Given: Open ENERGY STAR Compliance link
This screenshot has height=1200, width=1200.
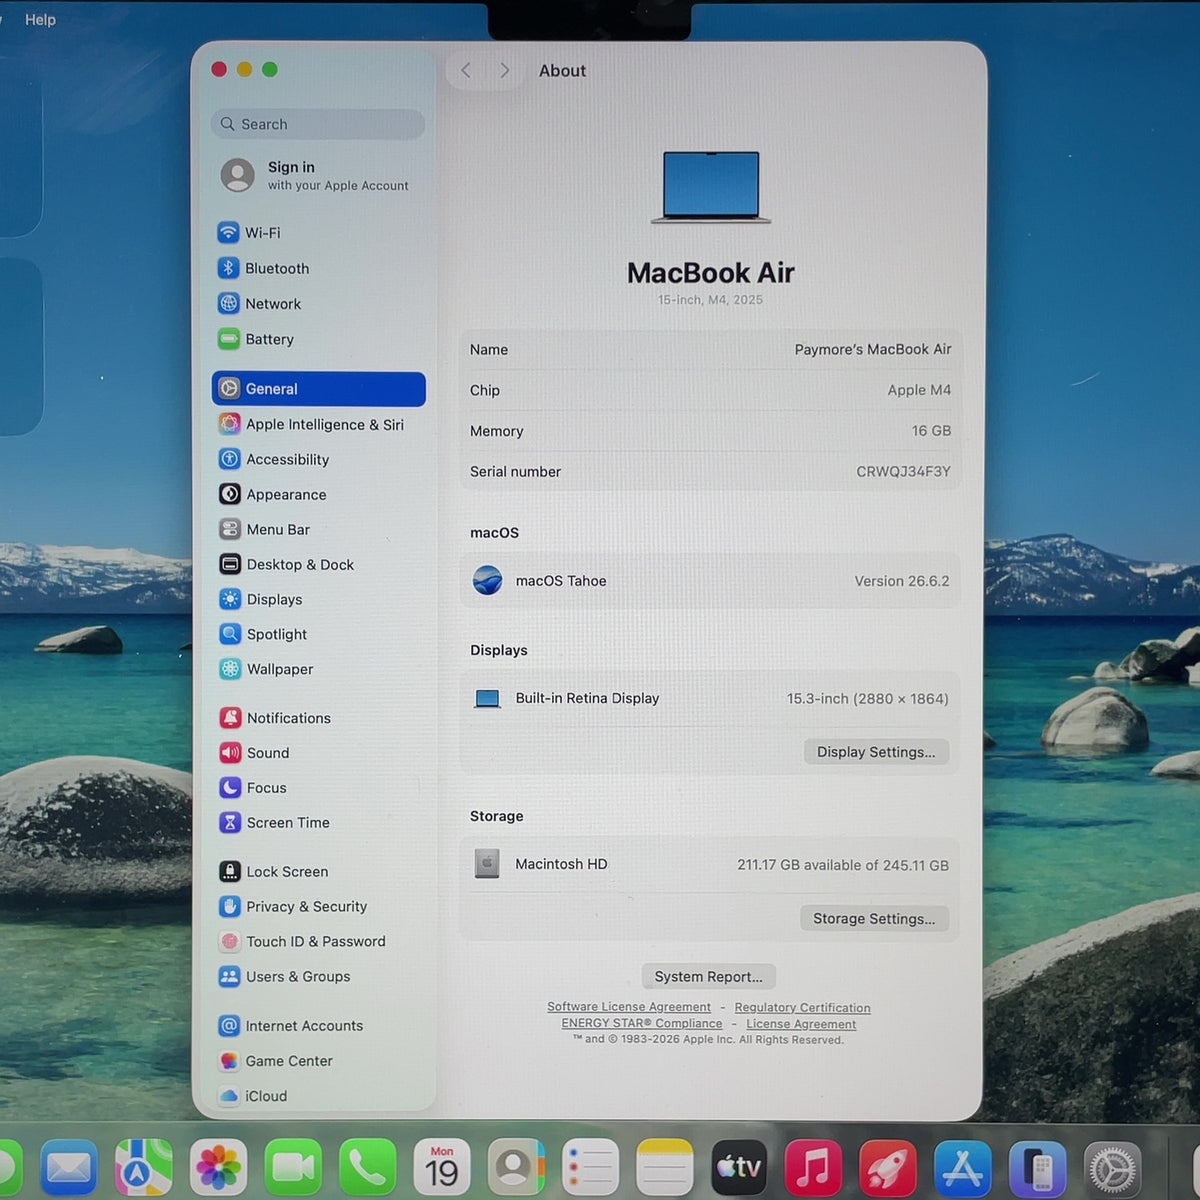Looking at the screenshot, I should [x=642, y=1023].
